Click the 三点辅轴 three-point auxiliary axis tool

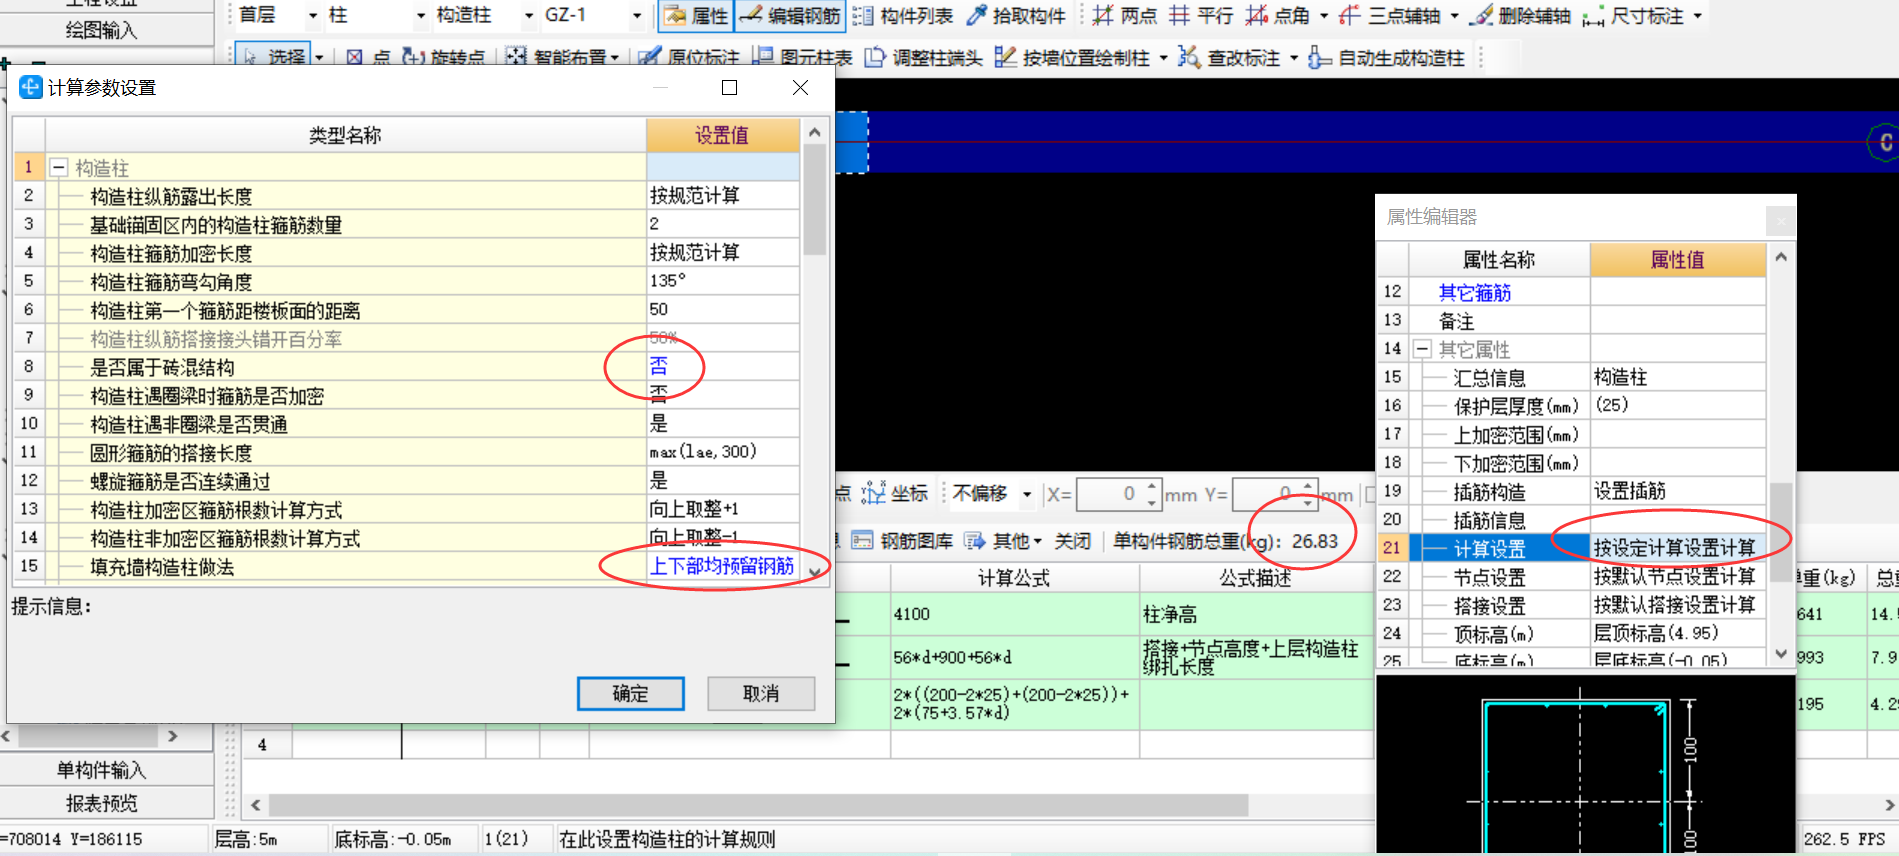click(1390, 15)
